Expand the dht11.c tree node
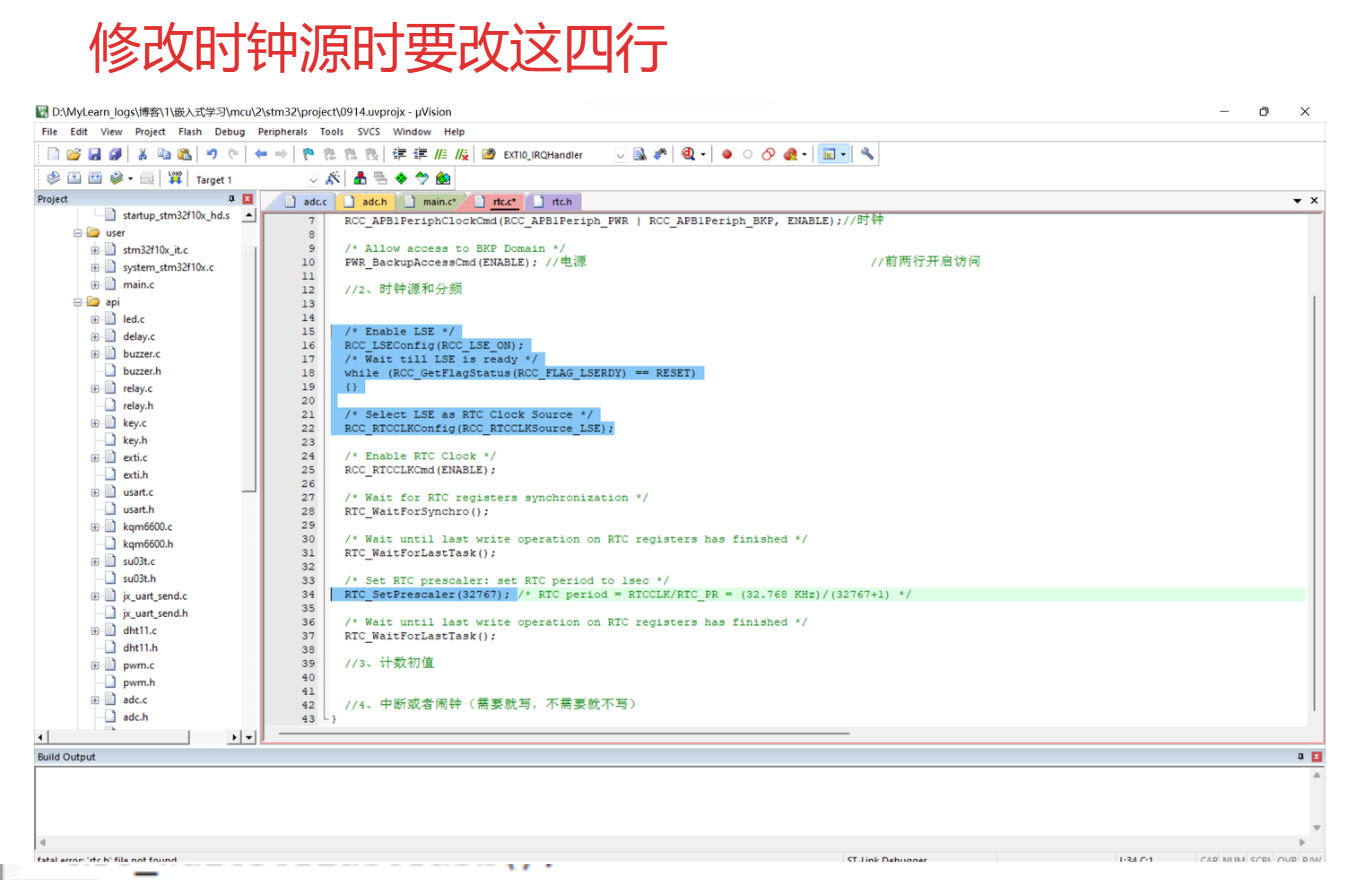The width and height of the screenshot is (1372, 880). [95, 631]
